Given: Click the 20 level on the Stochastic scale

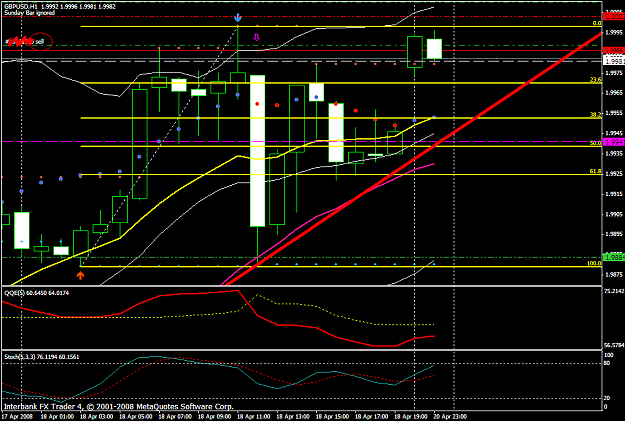Looking at the screenshot, I should tap(607, 398).
